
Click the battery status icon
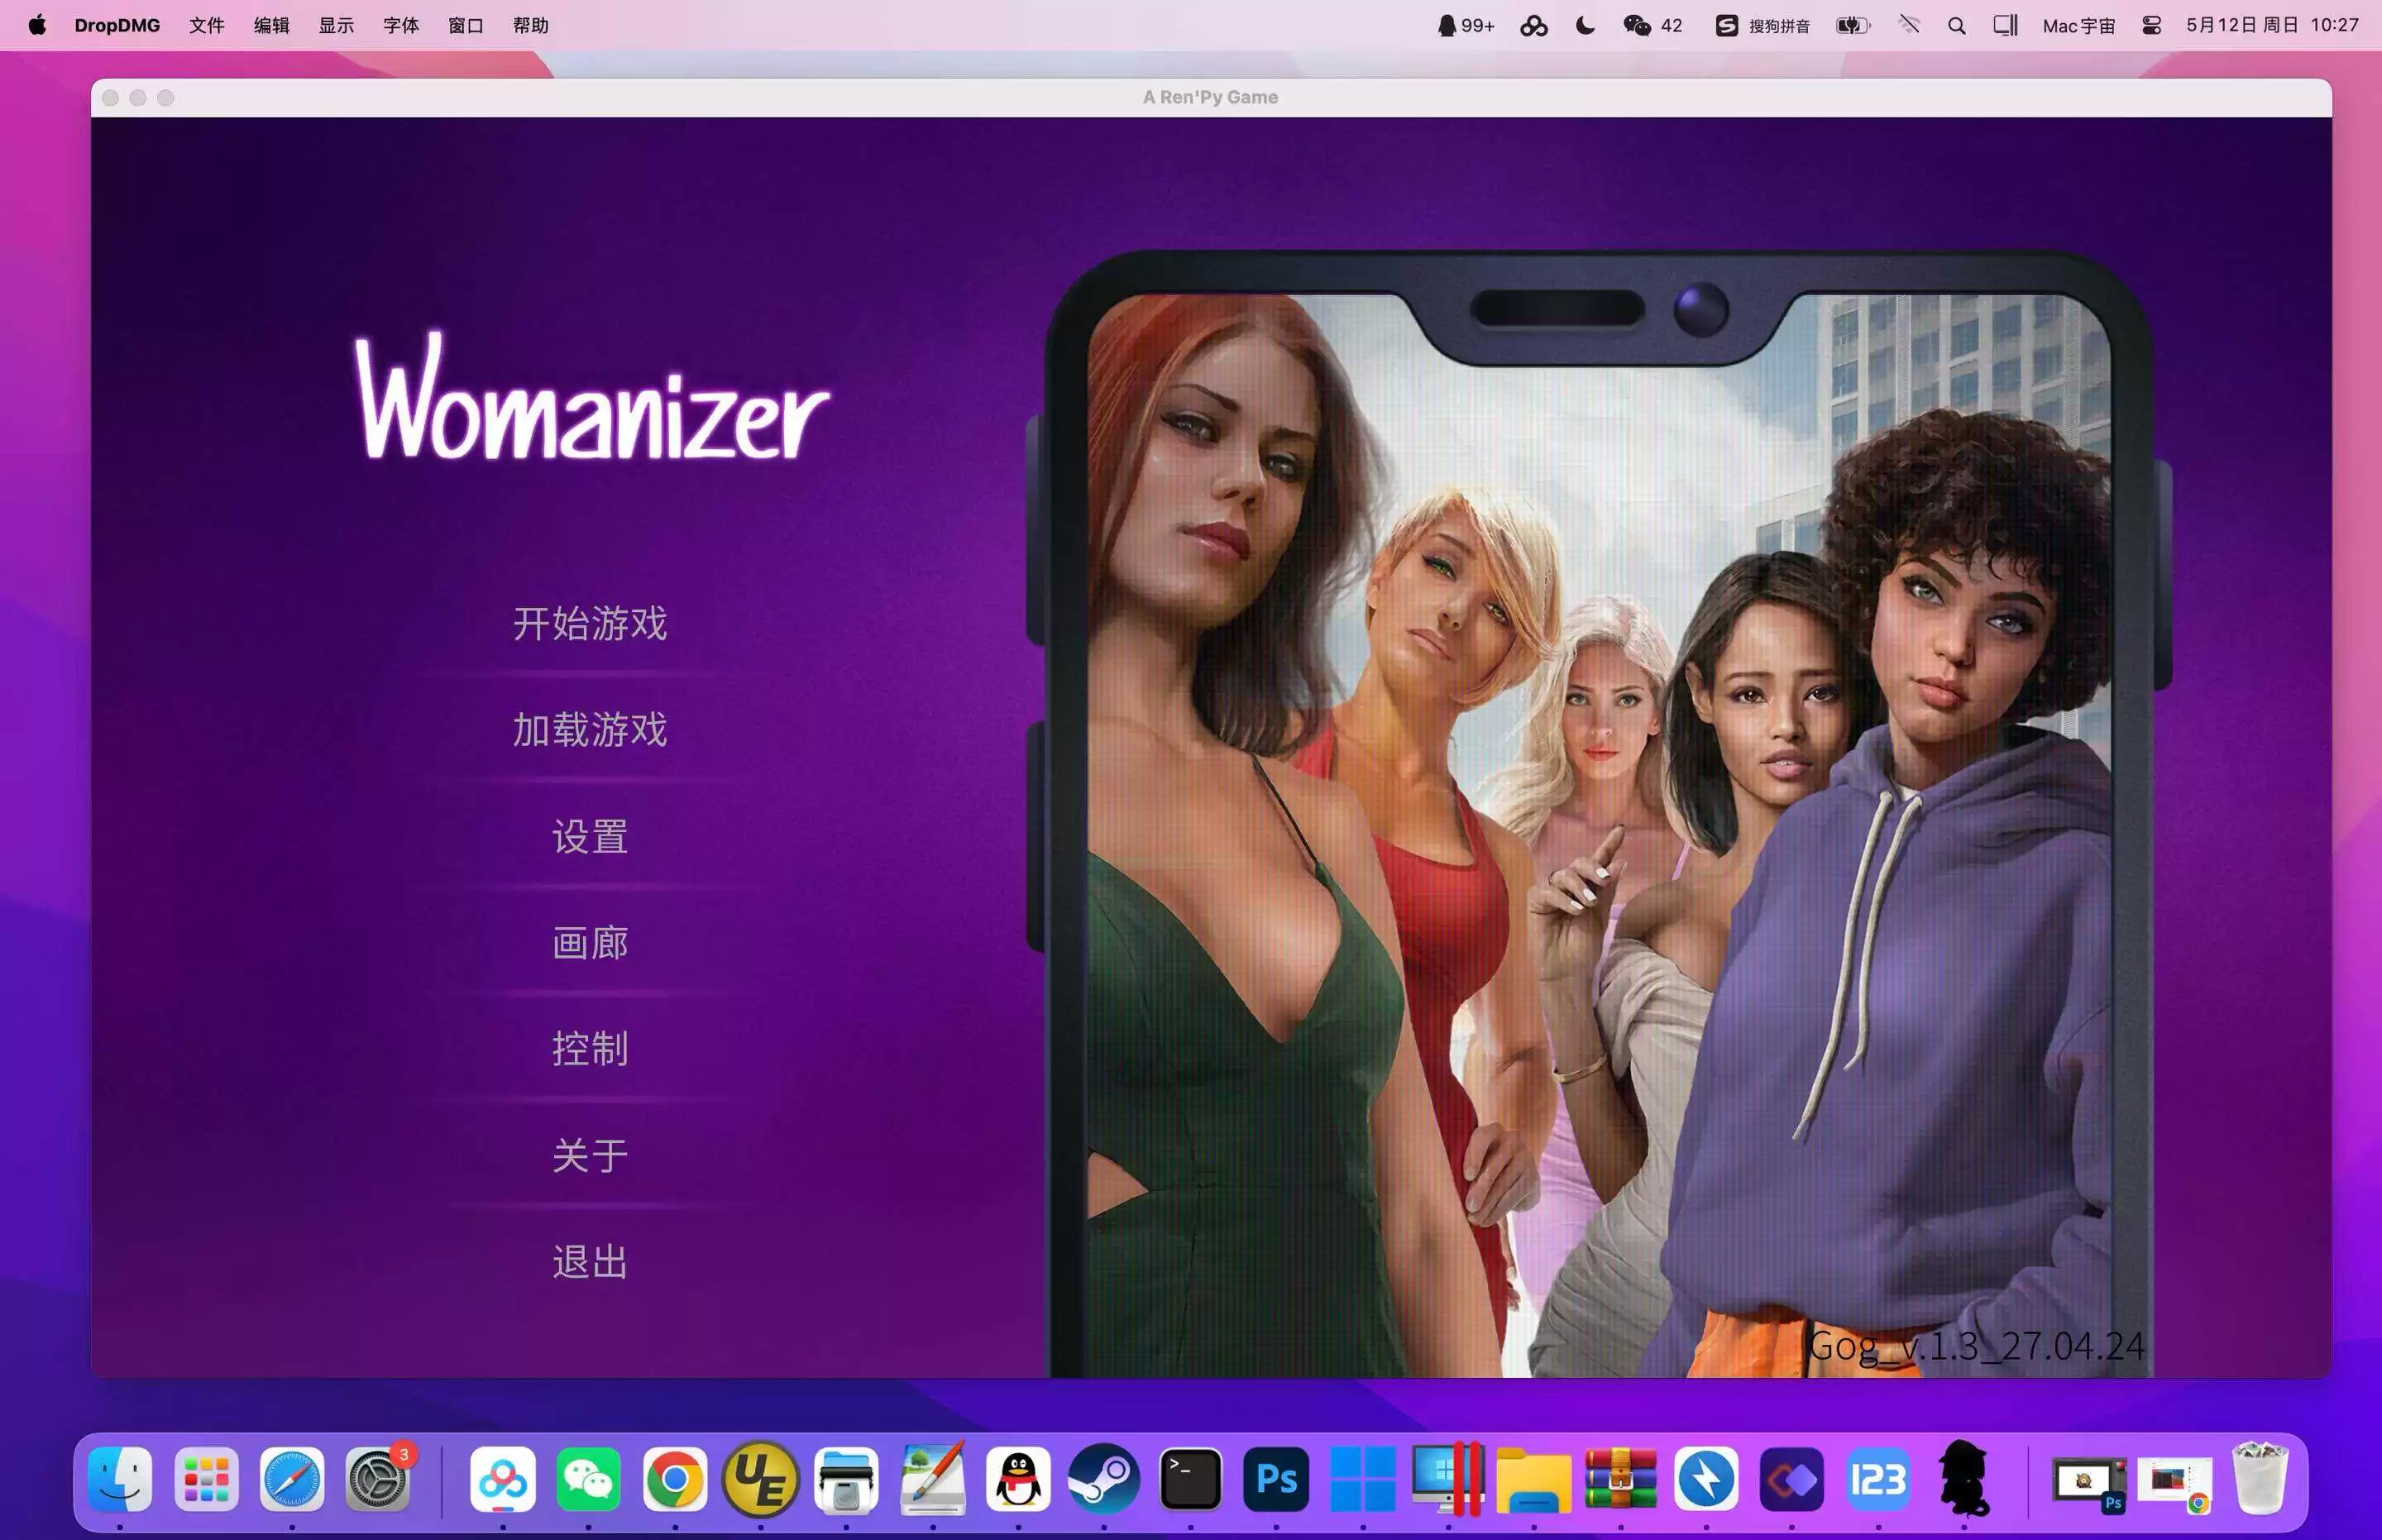[1853, 25]
